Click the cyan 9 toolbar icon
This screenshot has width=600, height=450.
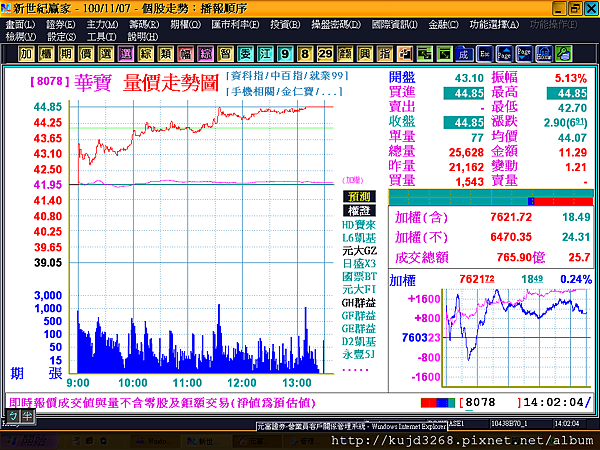click(285, 54)
